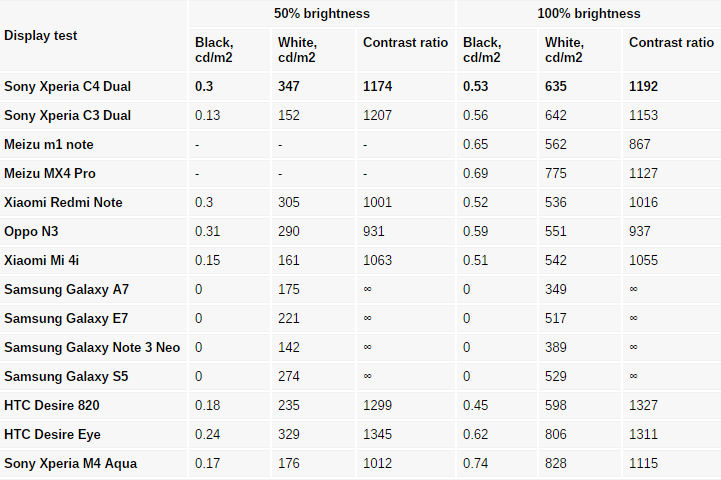The height and width of the screenshot is (480, 721).
Task: Select the Samsung Galaxy A7 row label
Action: coord(66,289)
